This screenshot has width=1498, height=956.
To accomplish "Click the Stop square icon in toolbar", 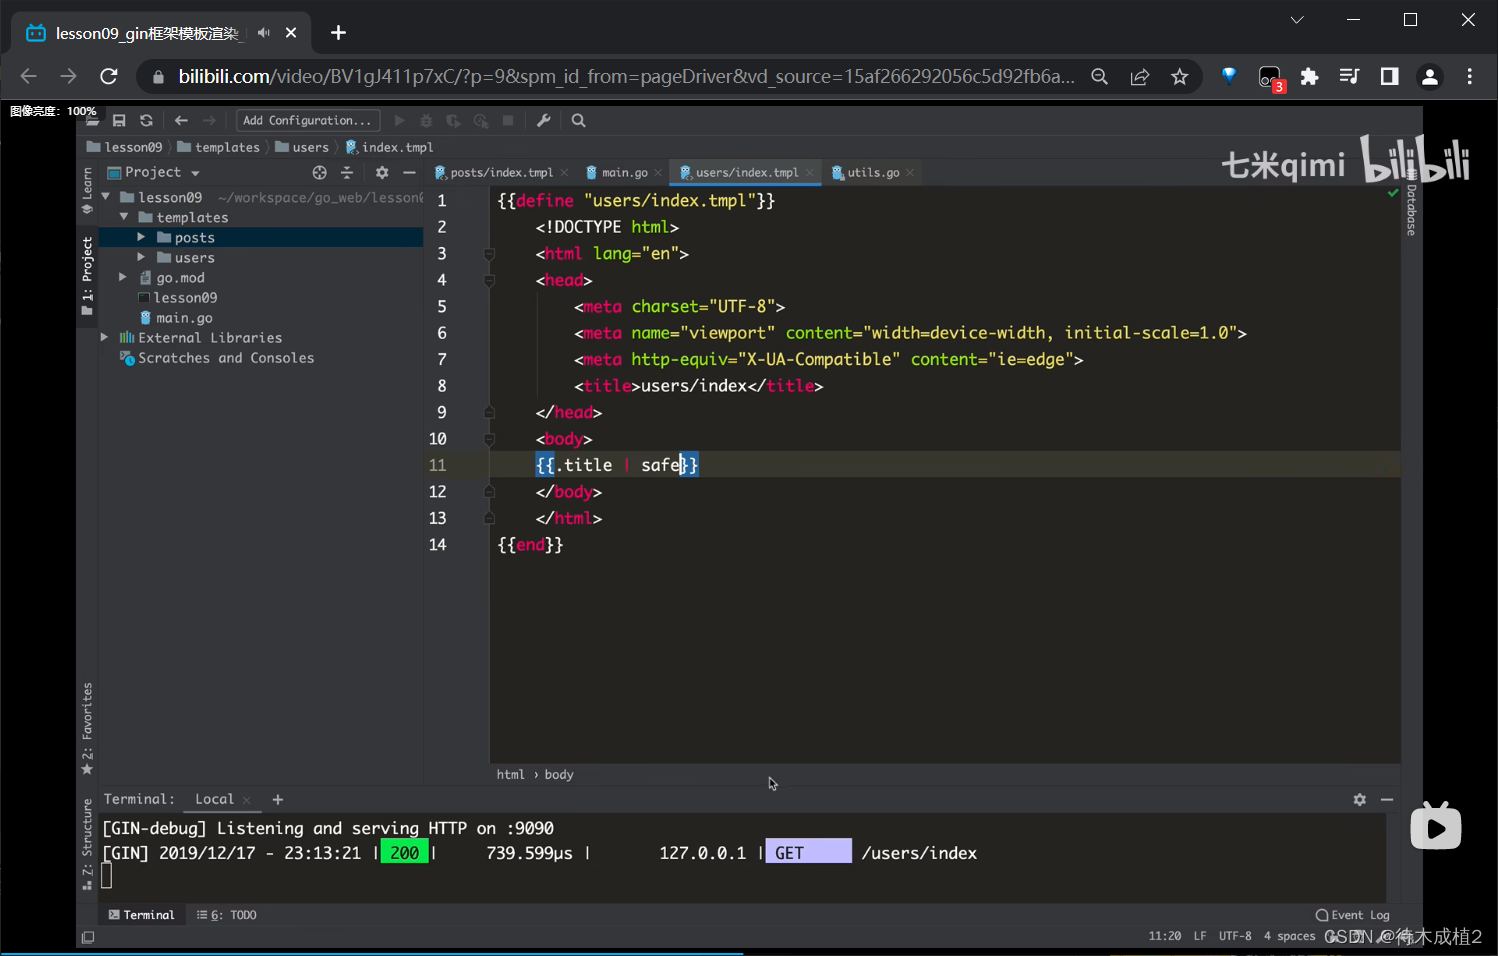I will (508, 121).
